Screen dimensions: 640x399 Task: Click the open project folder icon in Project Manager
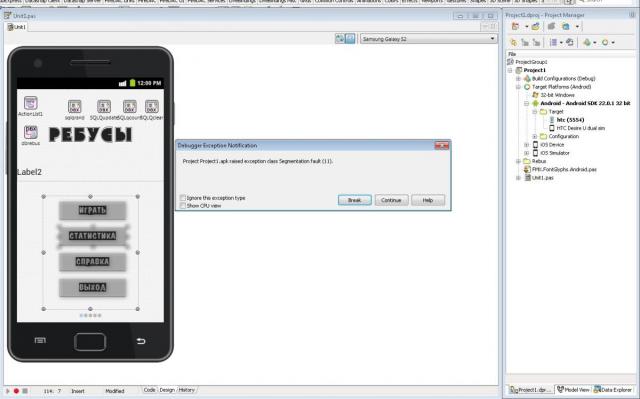536,27
